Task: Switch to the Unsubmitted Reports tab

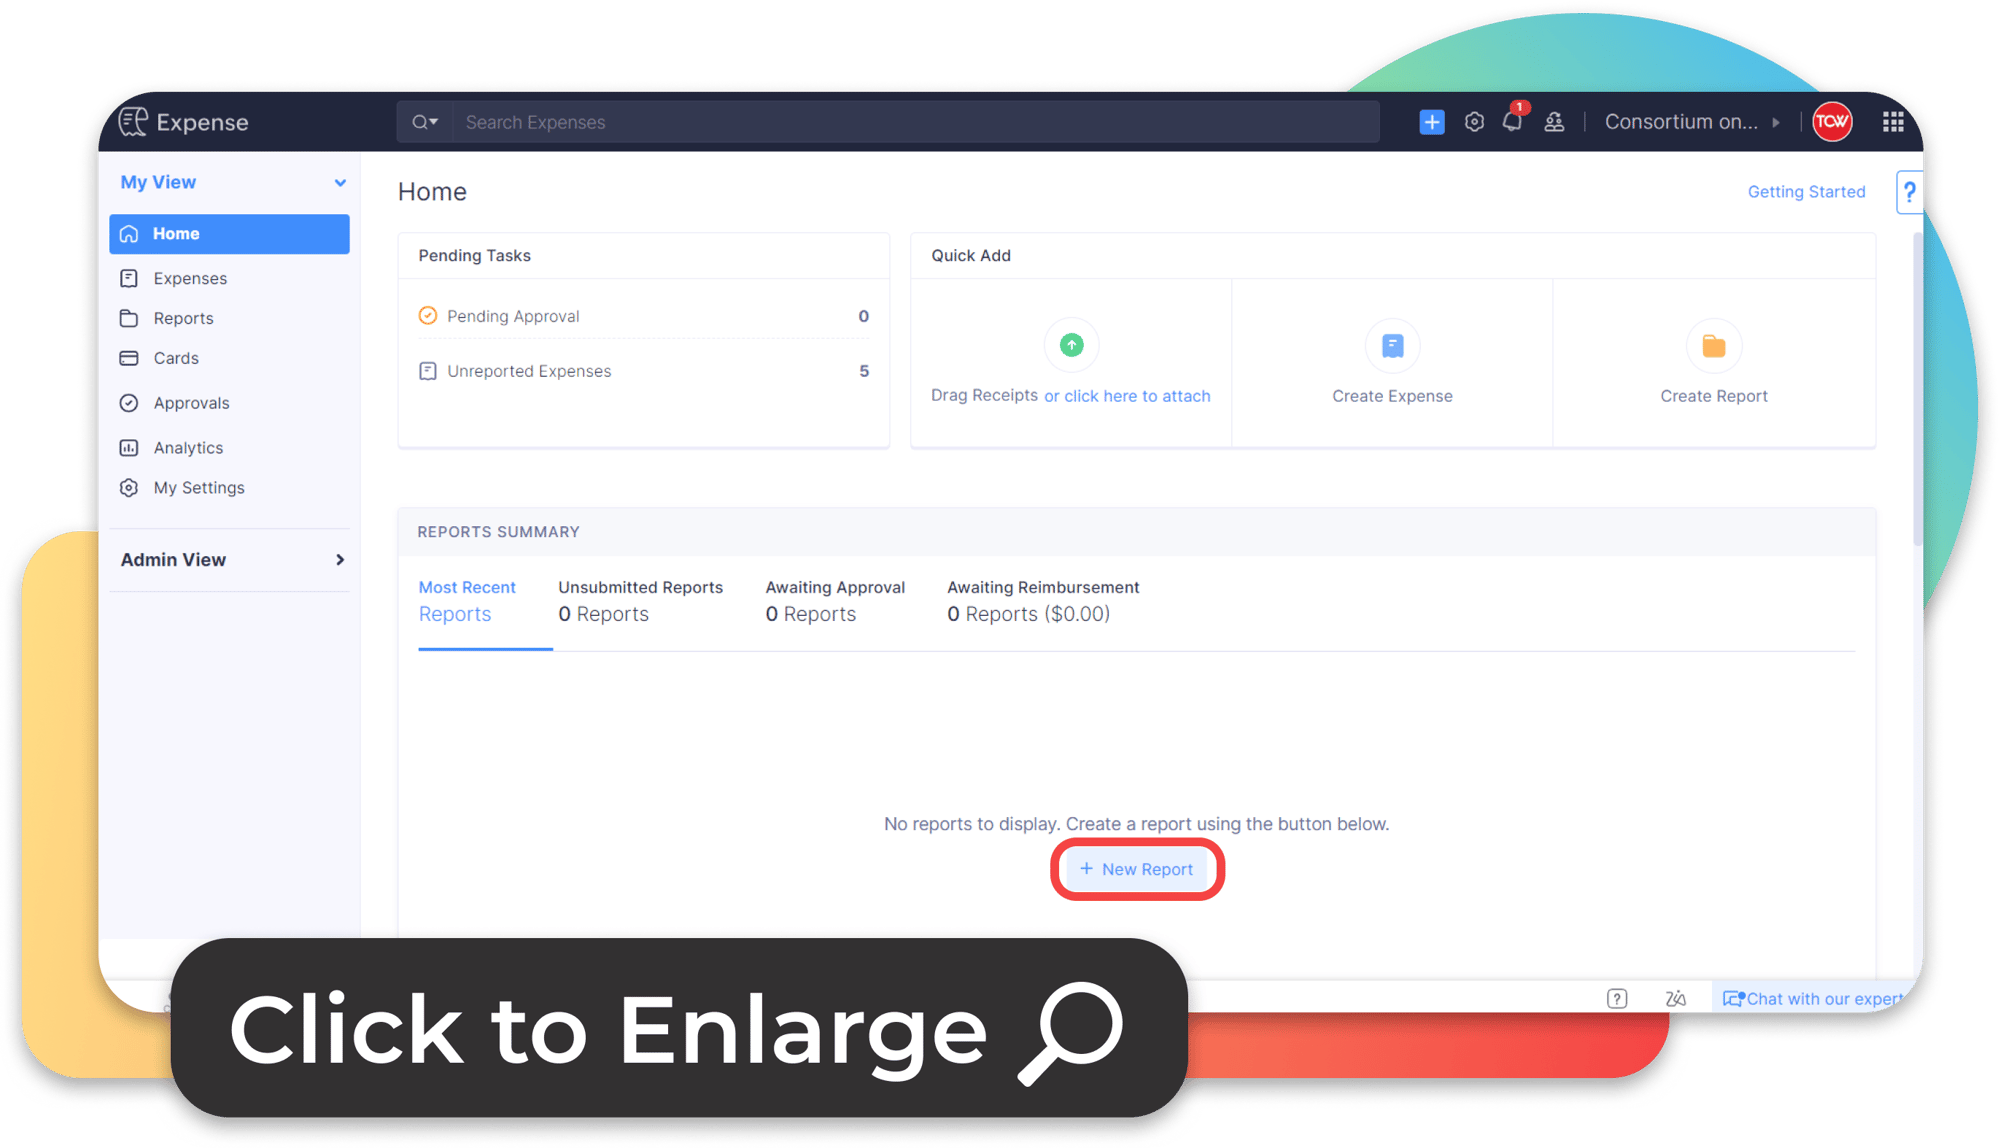Action: (640, 600)
